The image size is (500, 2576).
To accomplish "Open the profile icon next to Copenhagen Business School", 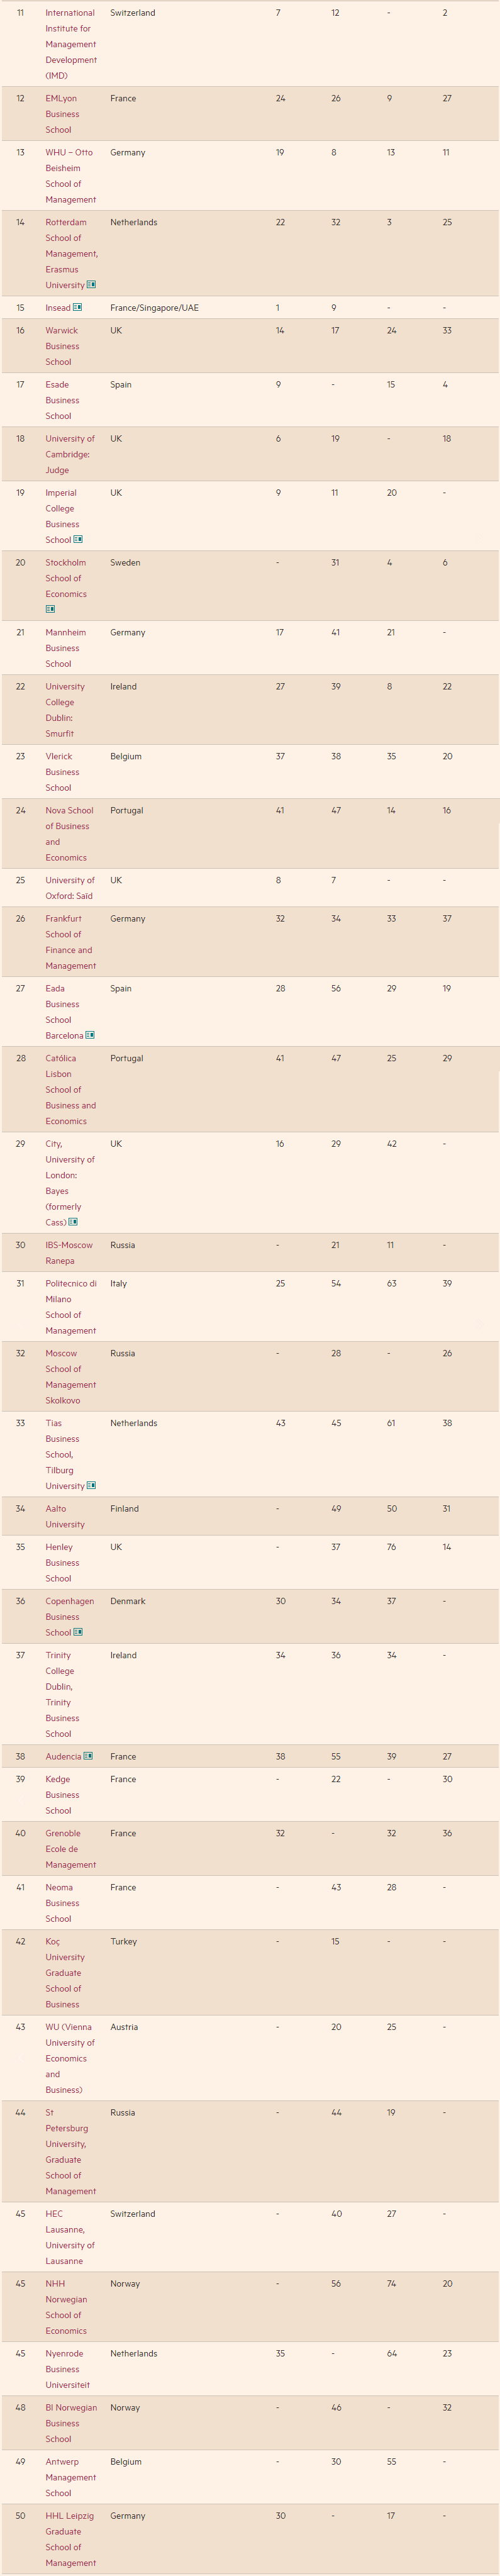I will point(78,1632).
